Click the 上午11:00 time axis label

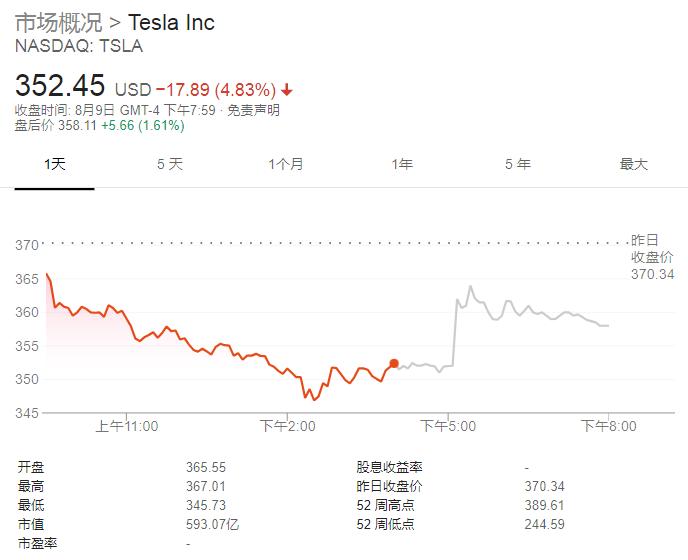(x=127, y=426)
